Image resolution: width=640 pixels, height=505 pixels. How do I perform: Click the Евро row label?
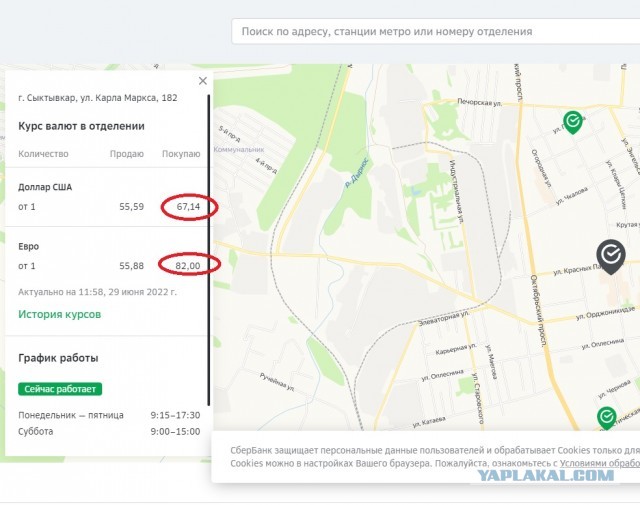coord(29,247)
